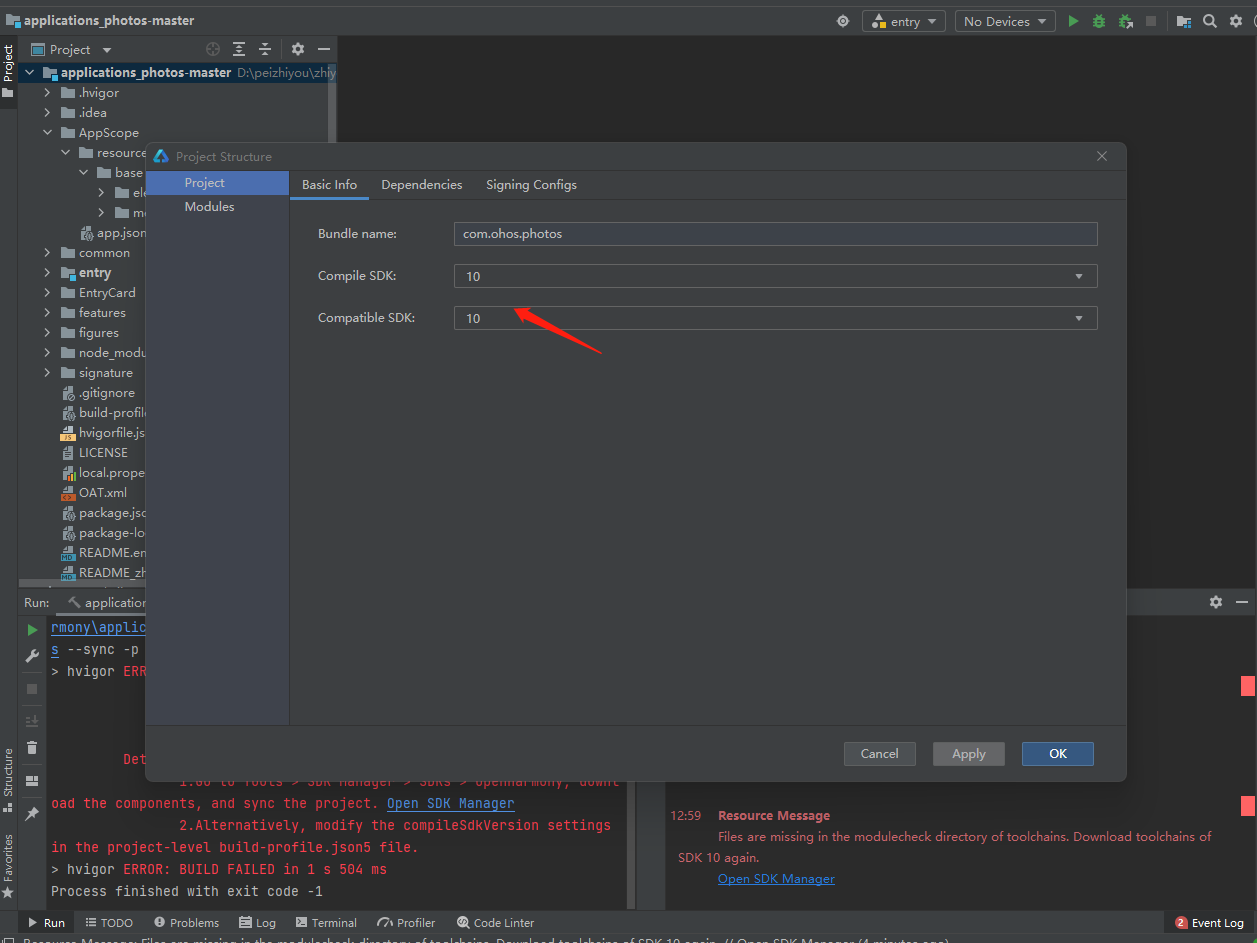1257x943 pixels.
Task: Expand the features folder
Action: coord(47,313)
